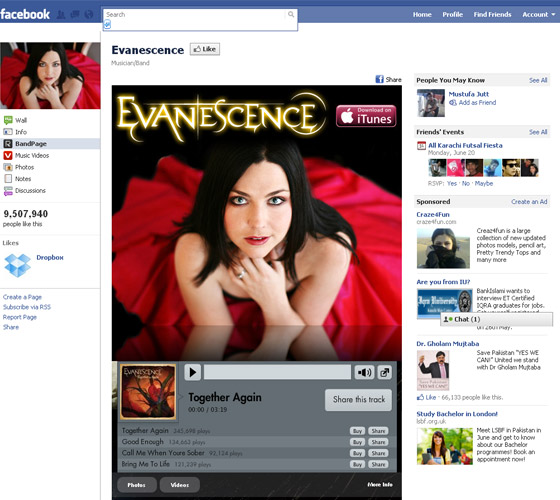Screen dimensions: 560x500
Task: Select Good Enough in track list
Action: [x=142, y=442]
